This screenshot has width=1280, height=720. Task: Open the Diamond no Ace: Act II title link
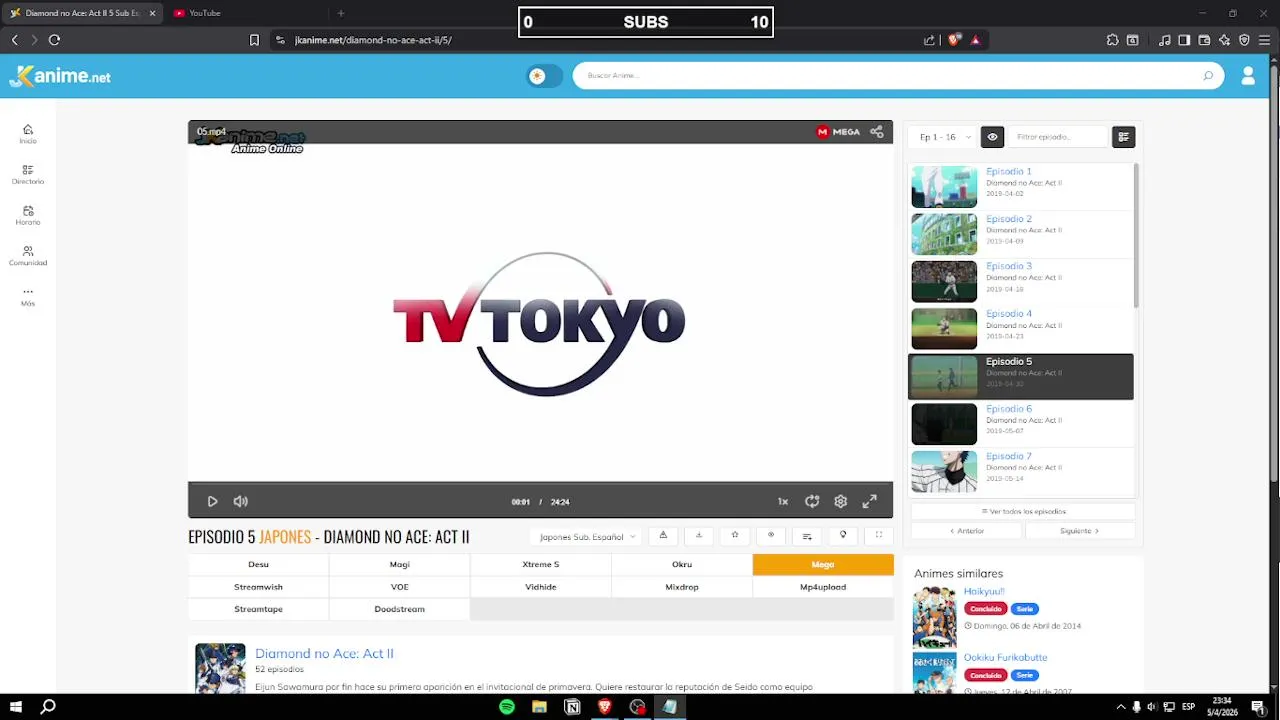tap(324, 653)
